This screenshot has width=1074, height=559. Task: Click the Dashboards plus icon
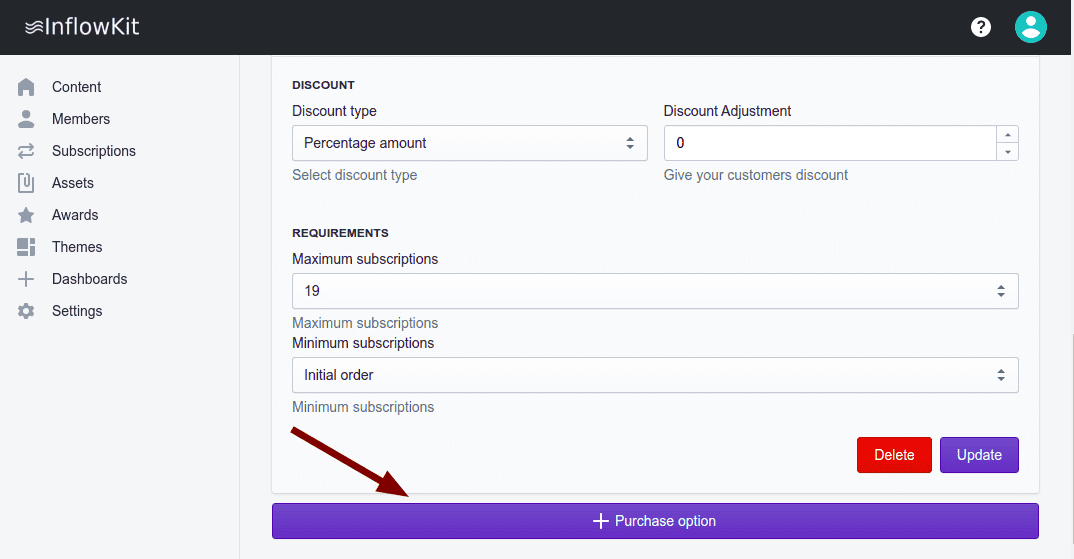coord(27,279)
